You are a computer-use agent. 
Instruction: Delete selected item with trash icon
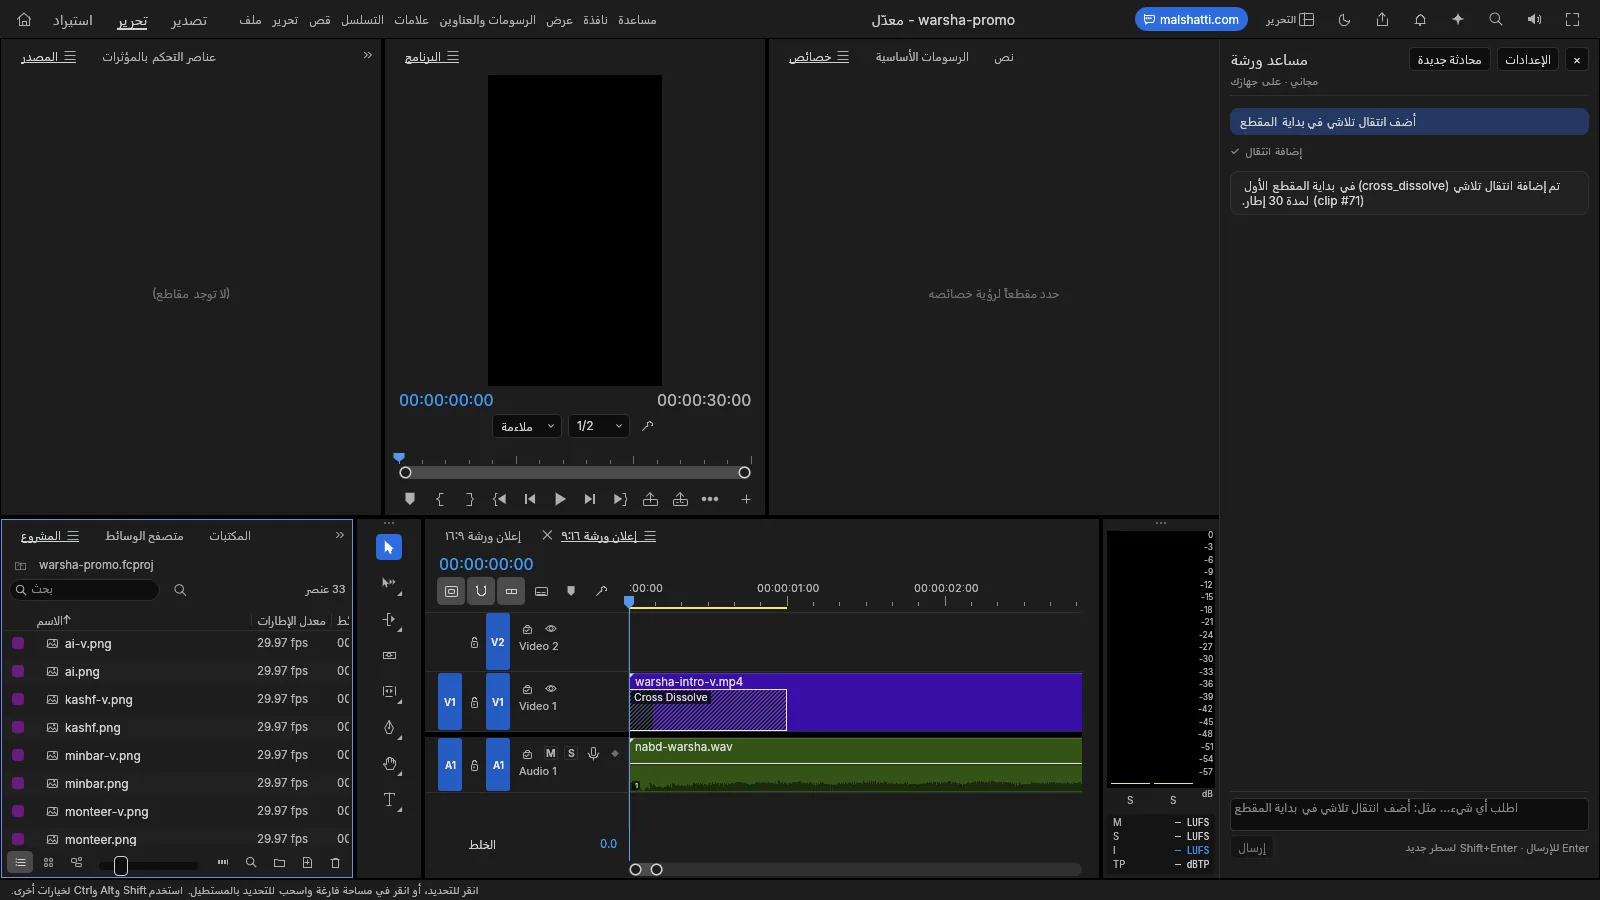[335, 862]
